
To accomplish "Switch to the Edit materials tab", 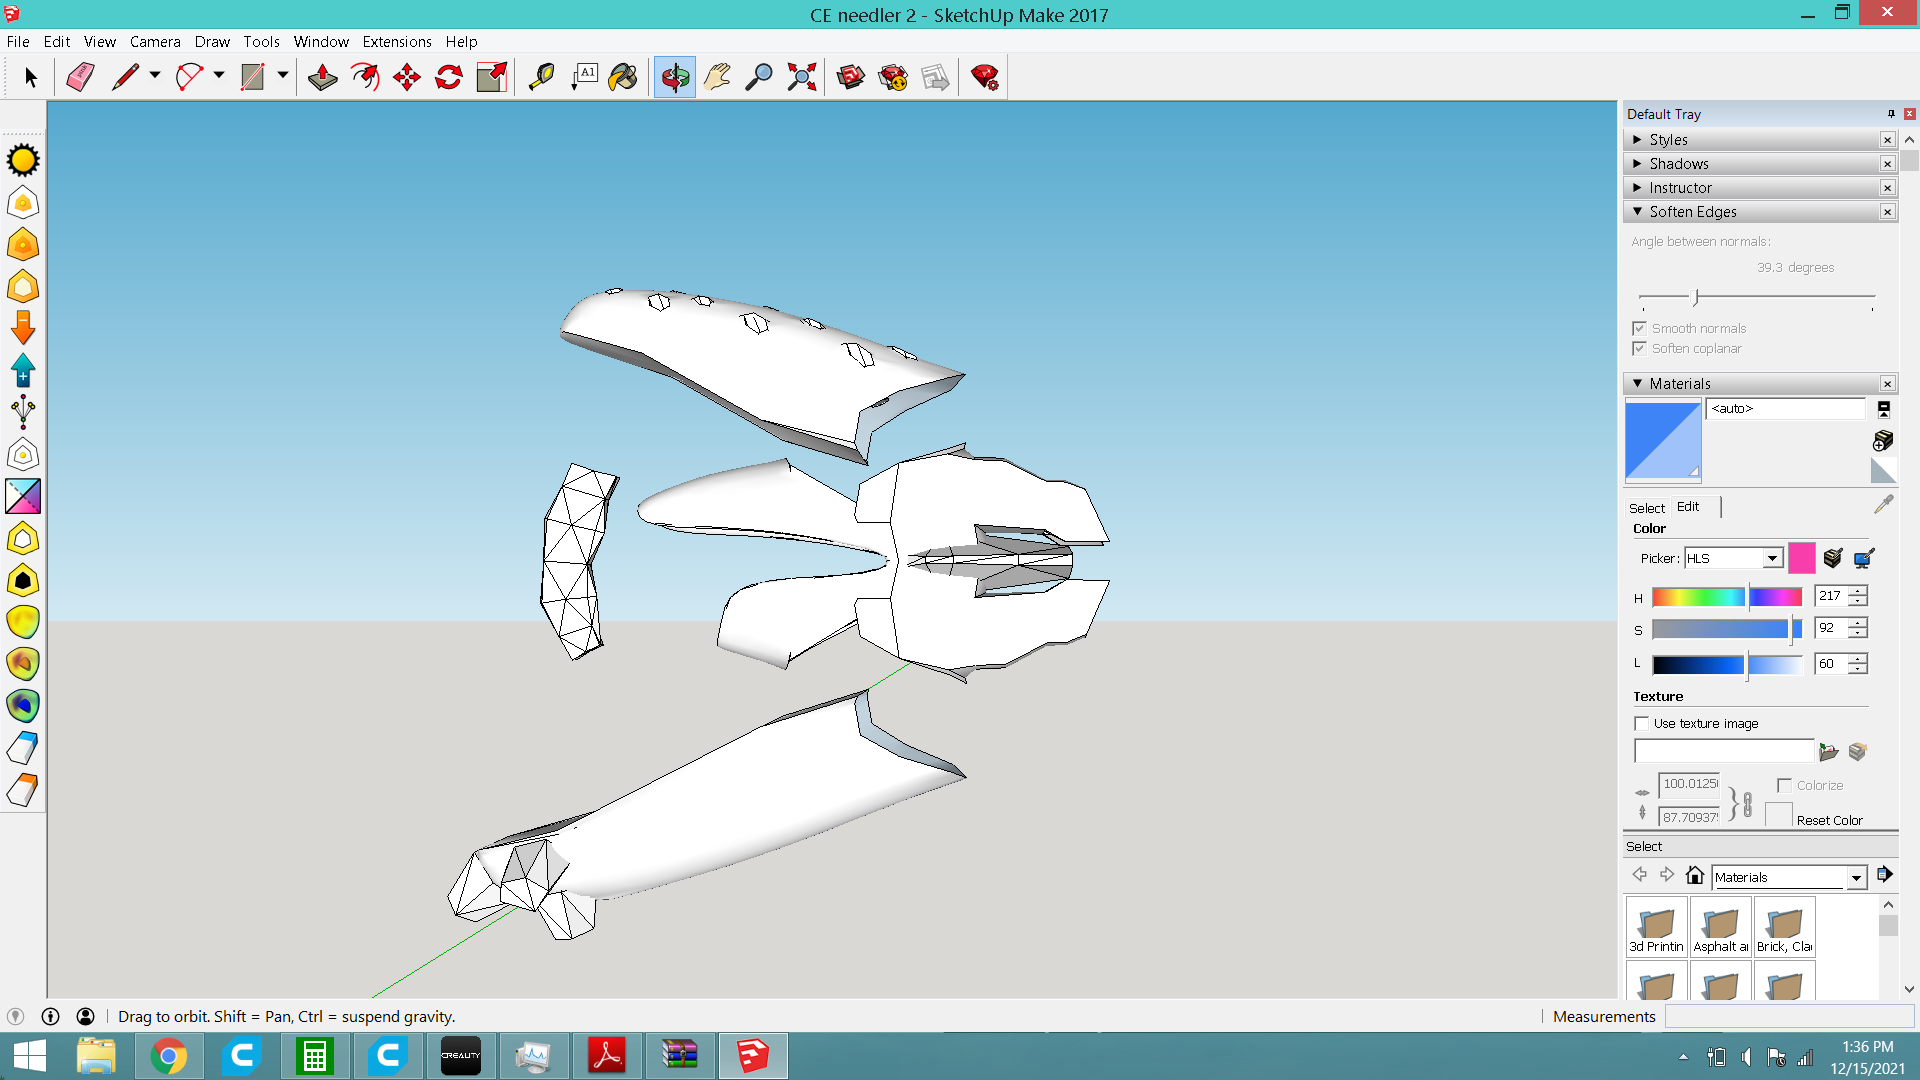I will (x=1688, y=507).
